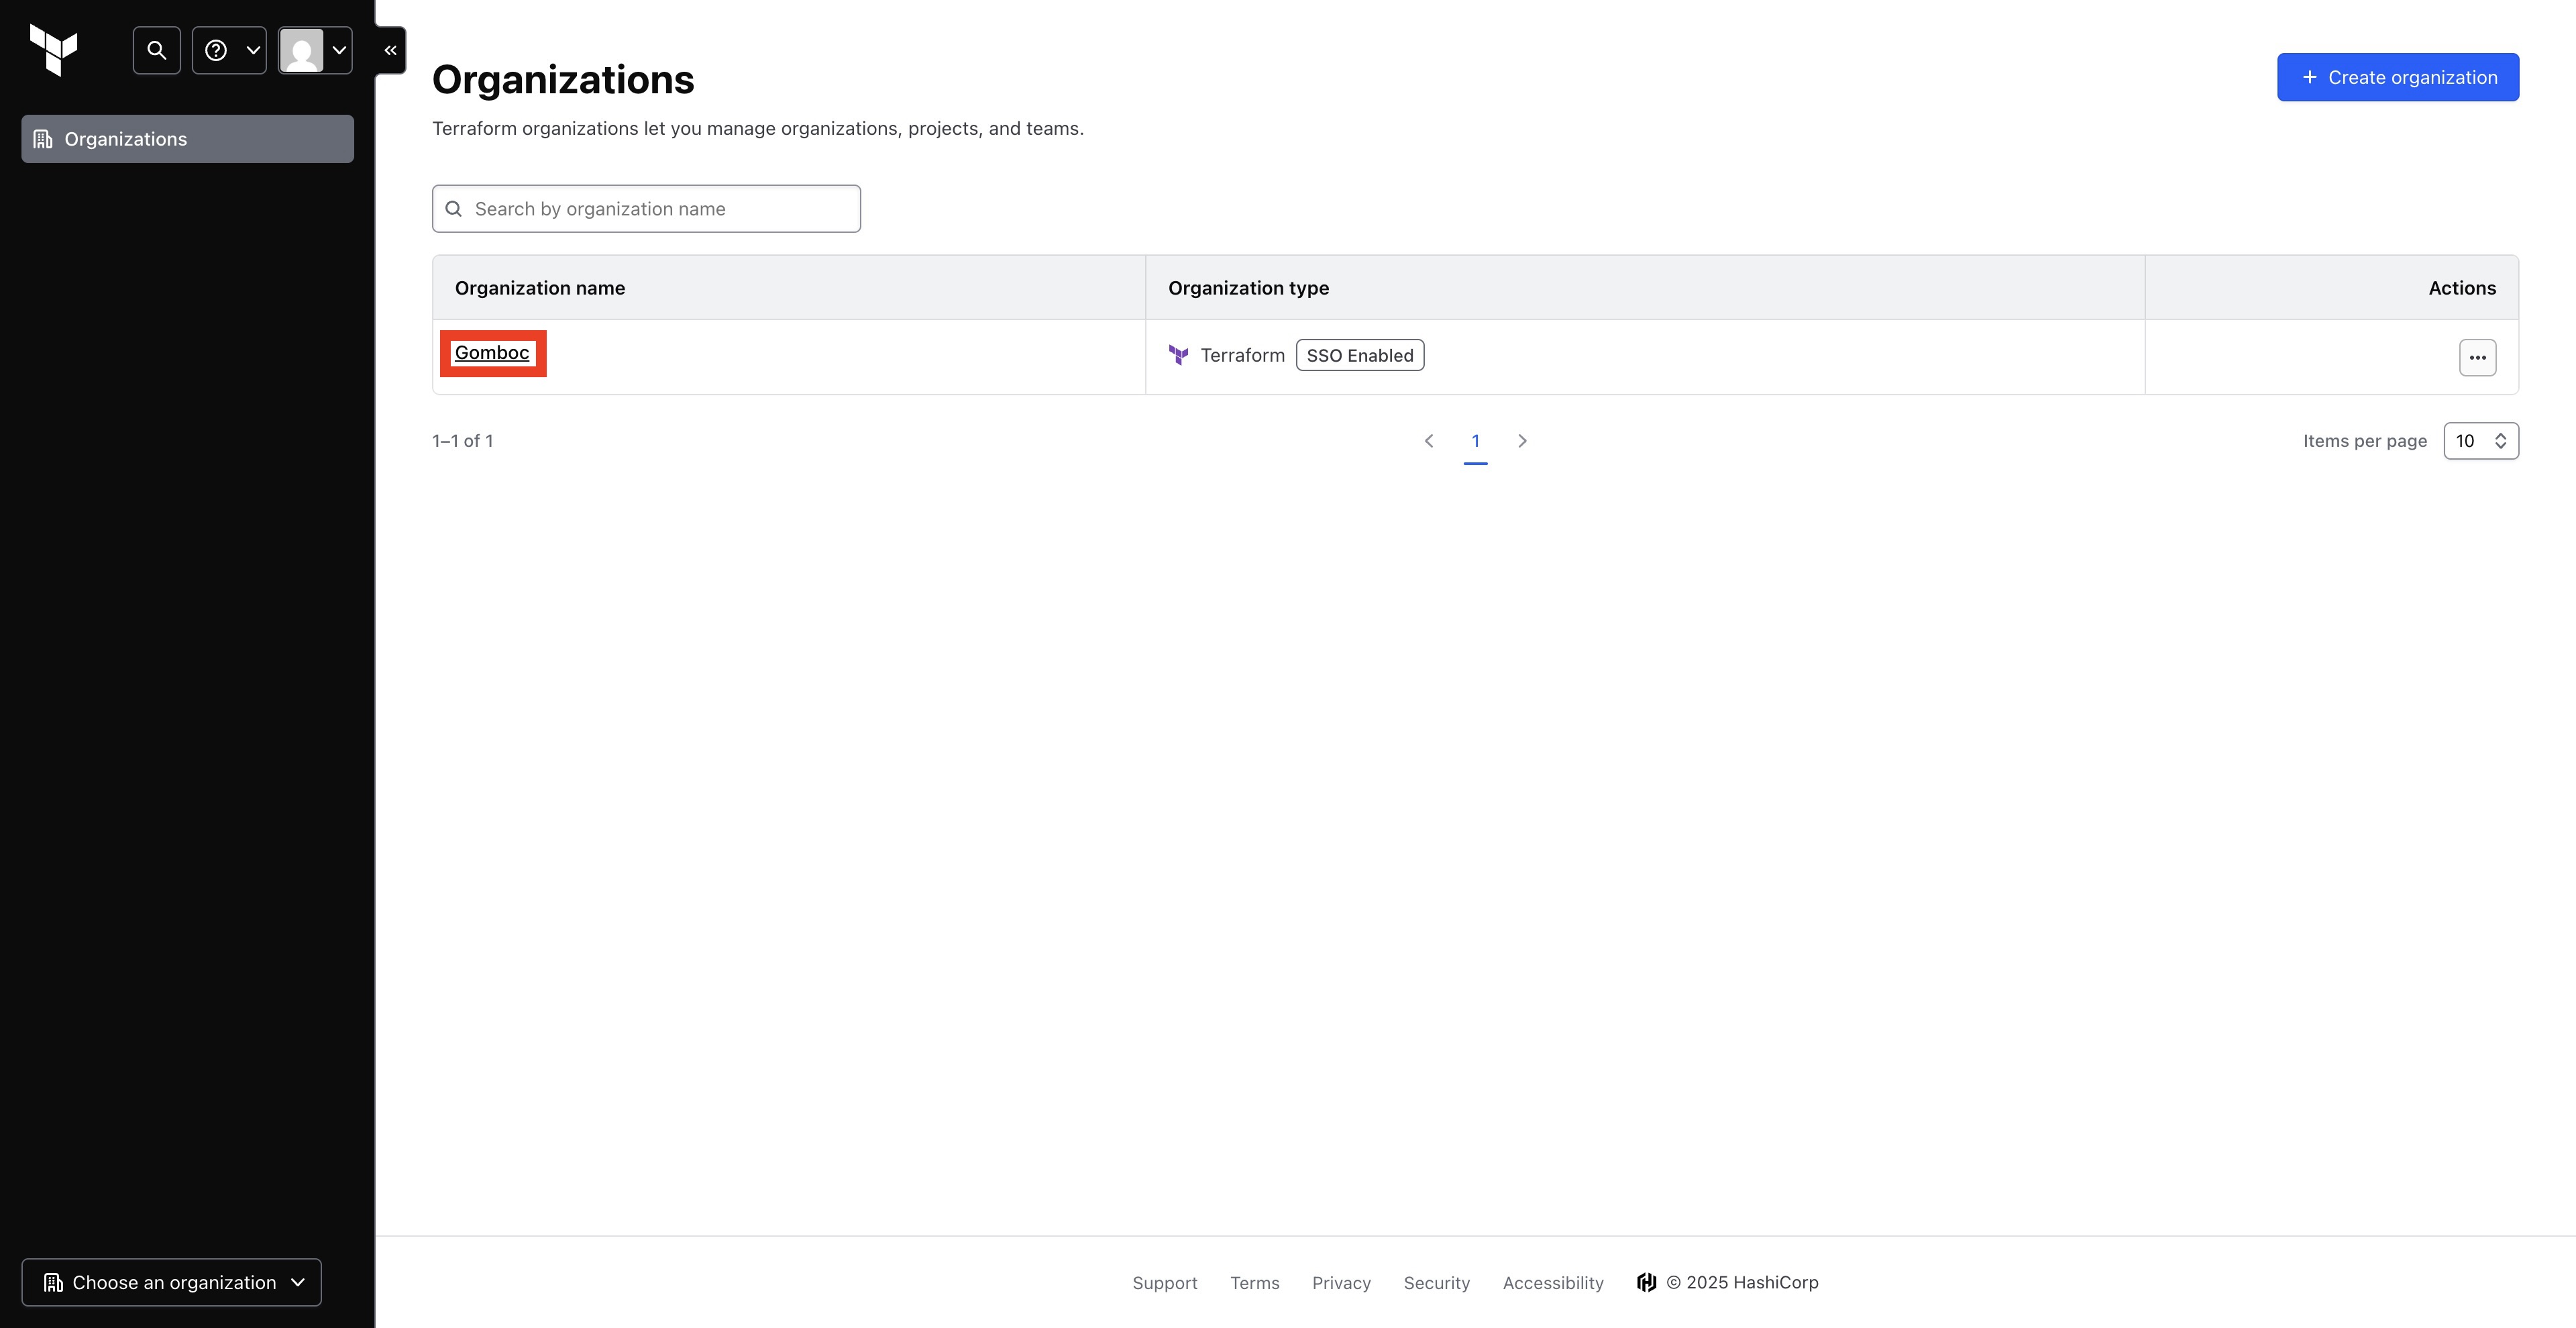Select Organizations in the sidebar
Screen dimensions: 2576x1328
188,139
